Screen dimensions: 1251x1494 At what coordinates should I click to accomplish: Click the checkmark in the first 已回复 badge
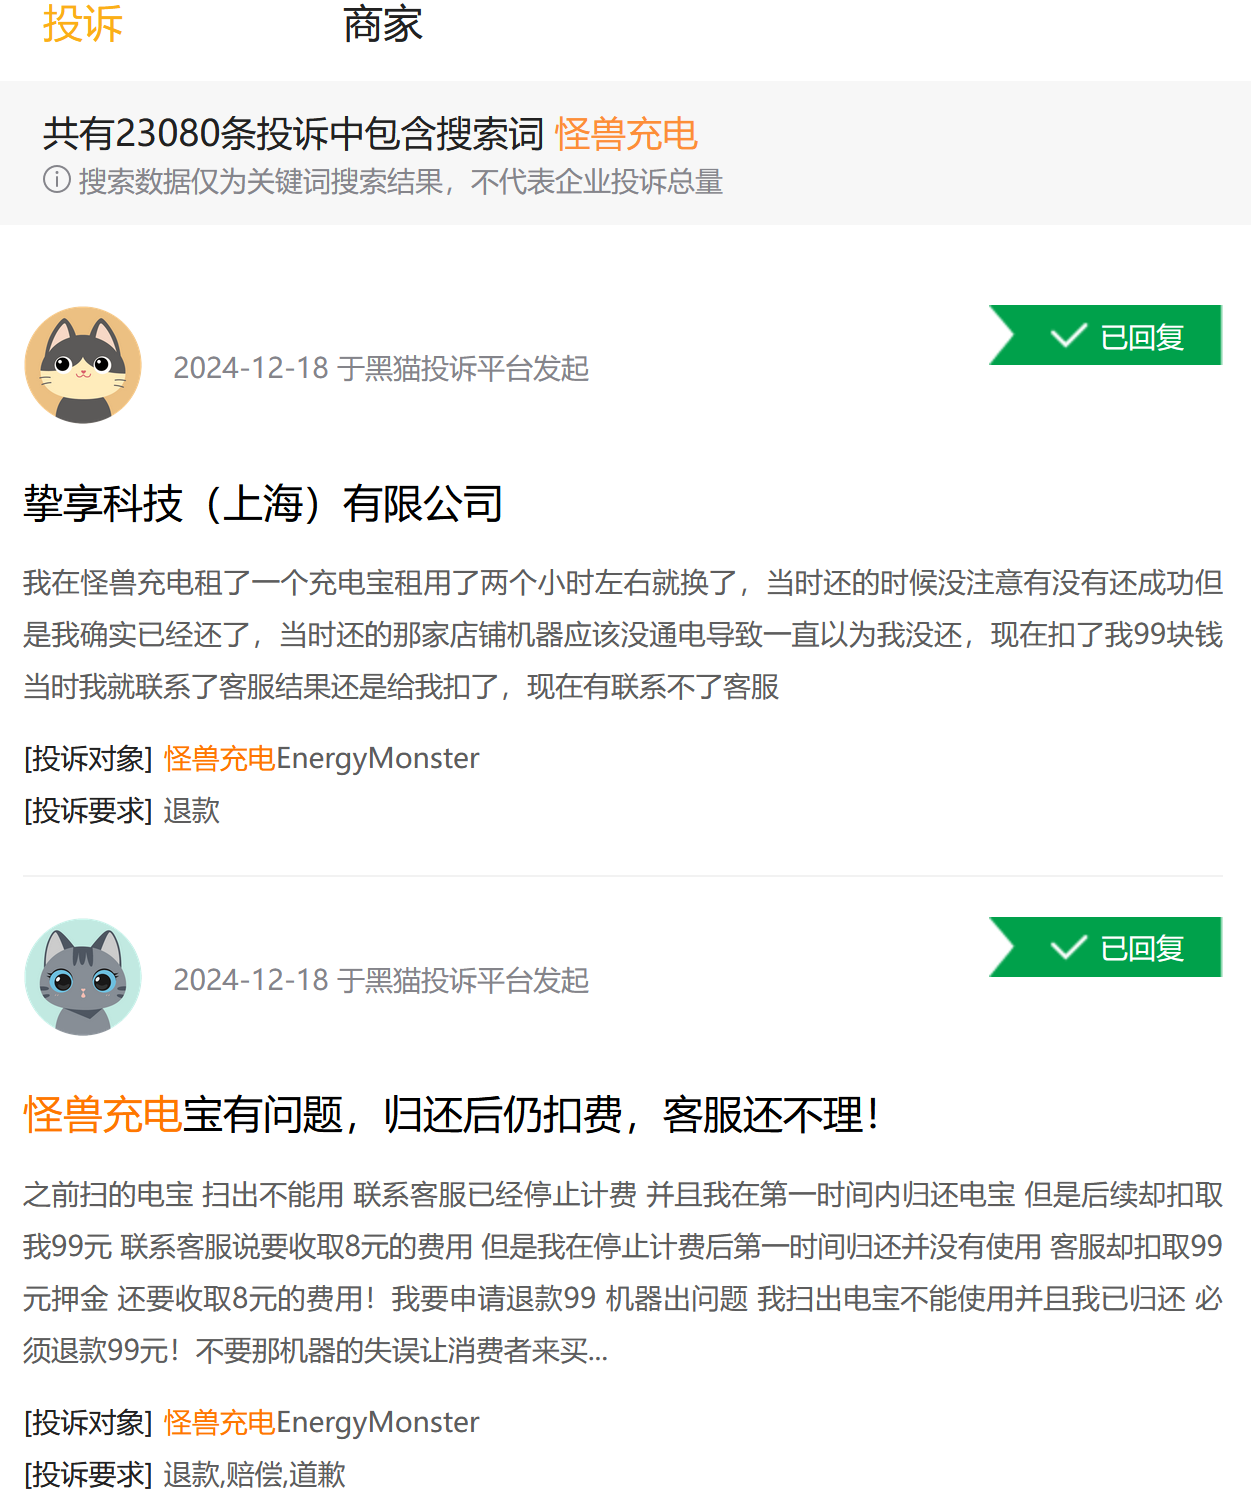click(1069, 335)
